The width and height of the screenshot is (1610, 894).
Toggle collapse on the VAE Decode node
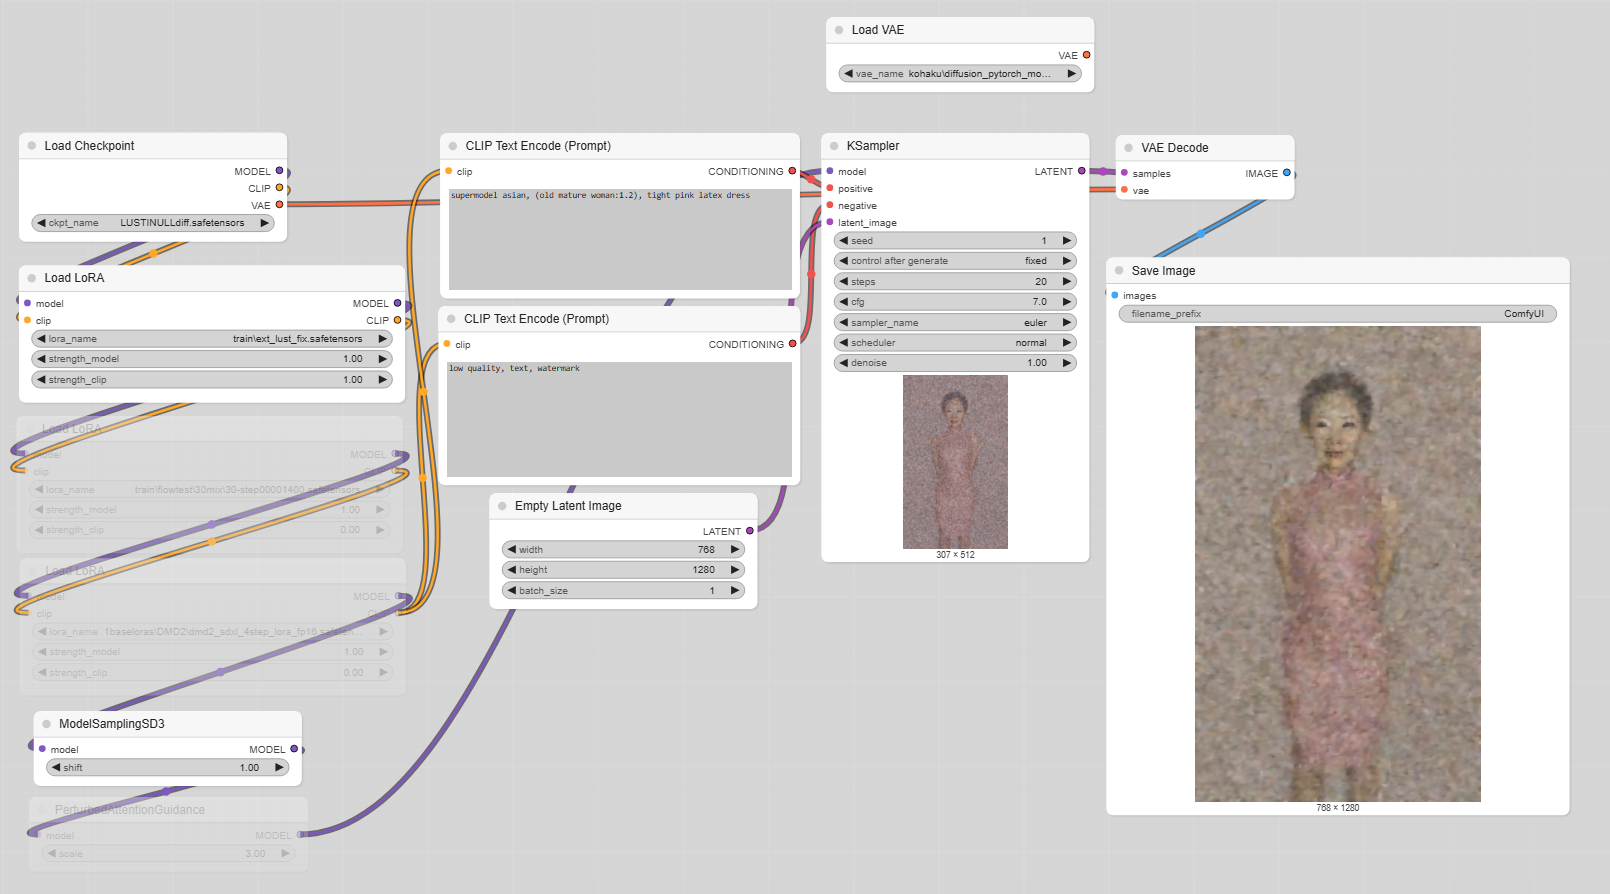[x=1128, y=148]
